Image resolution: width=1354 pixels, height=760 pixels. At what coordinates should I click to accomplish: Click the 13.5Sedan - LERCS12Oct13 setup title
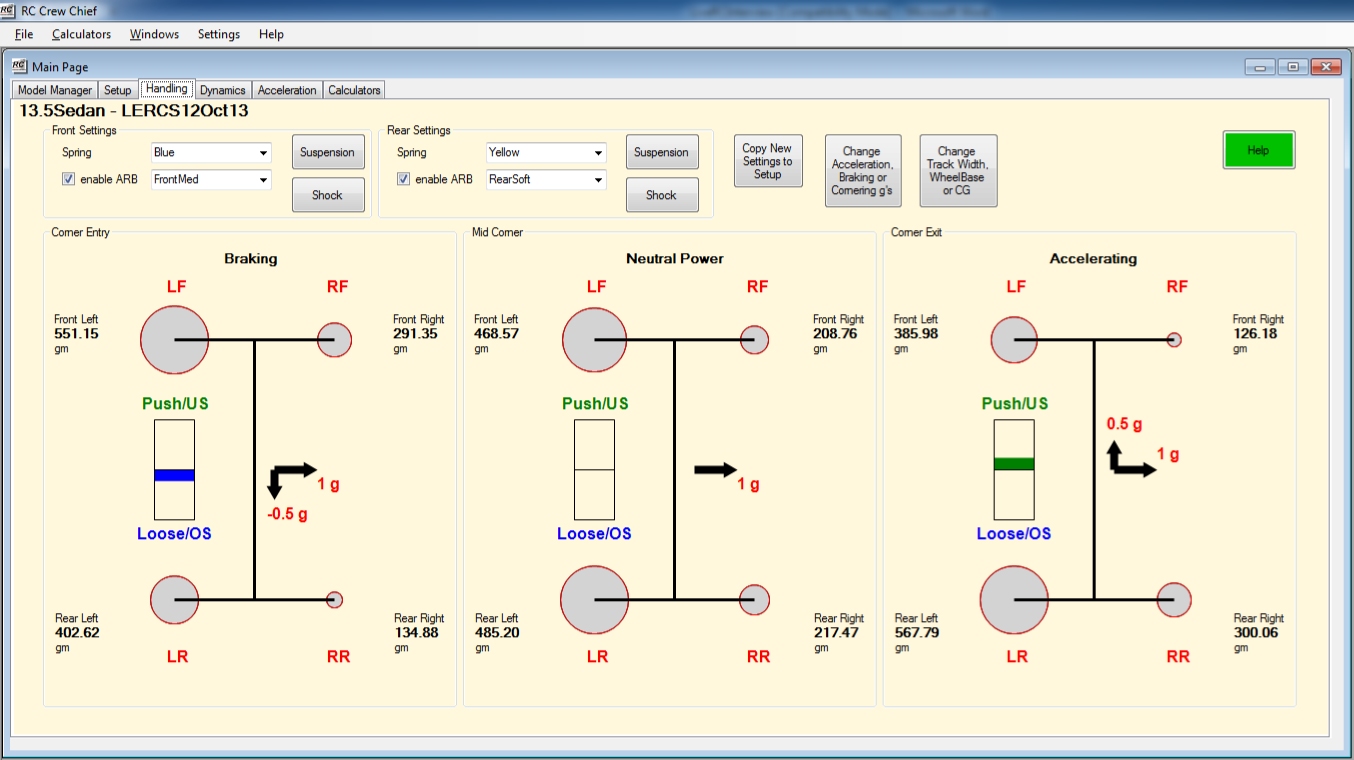134,111
